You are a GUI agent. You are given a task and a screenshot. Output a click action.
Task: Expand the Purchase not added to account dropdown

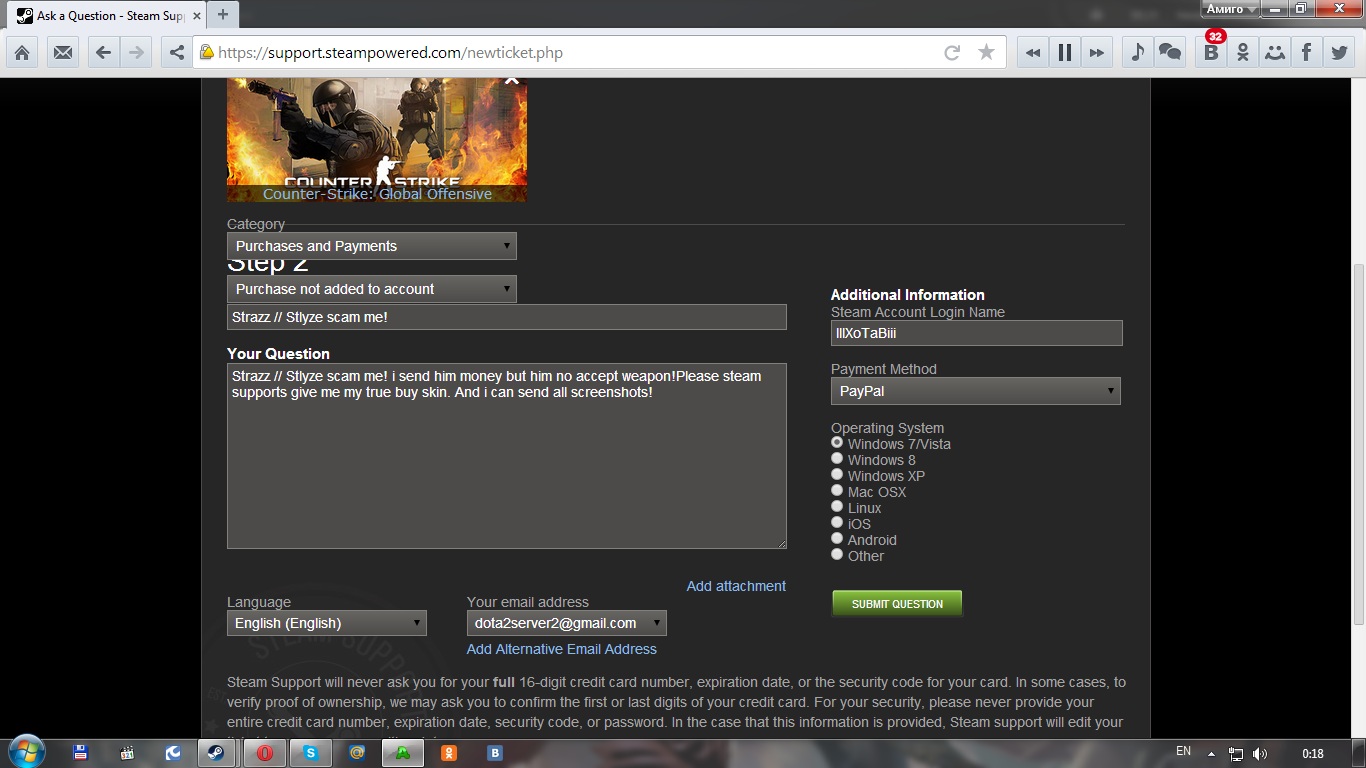[372, 289]
